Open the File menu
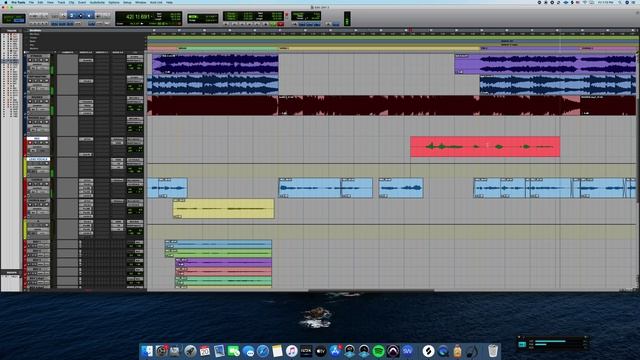Viewport: 640px width, 360px height. [31, 2]
